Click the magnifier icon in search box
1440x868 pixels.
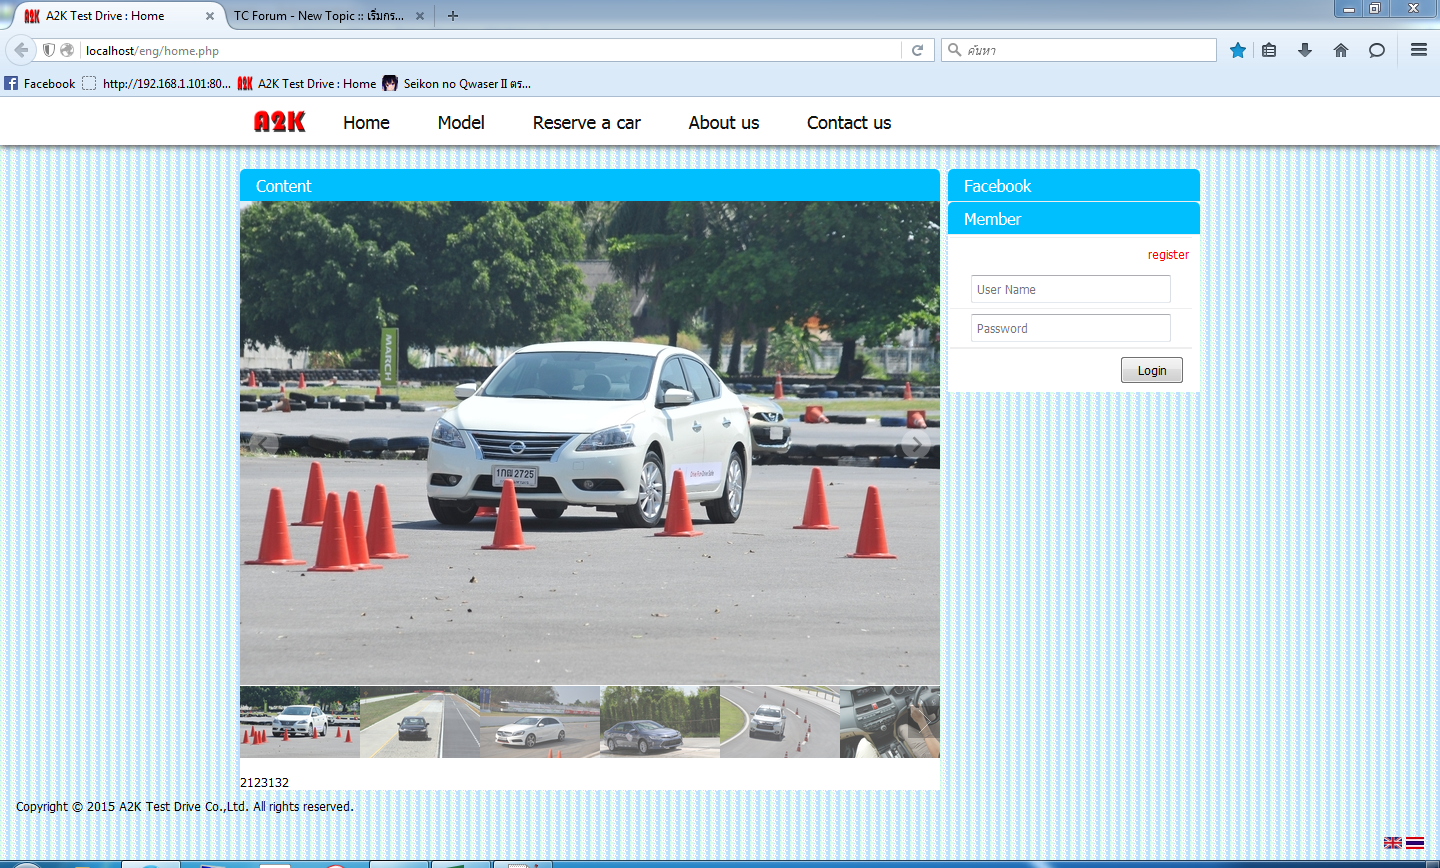click(x=954, y=50)
